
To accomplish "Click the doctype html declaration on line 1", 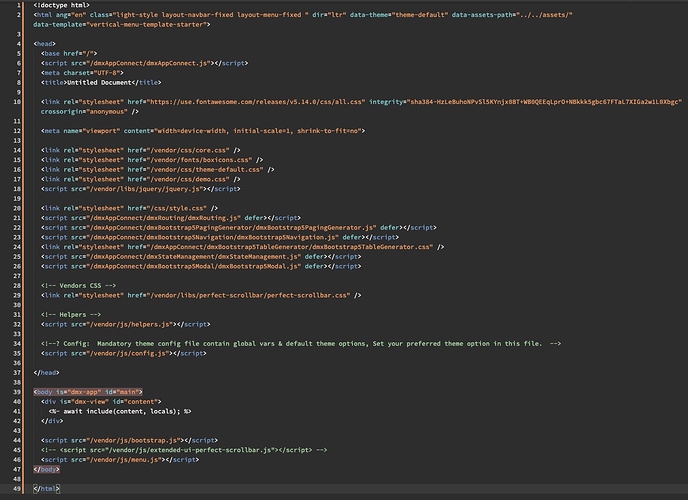I will (x=61, y=5).
